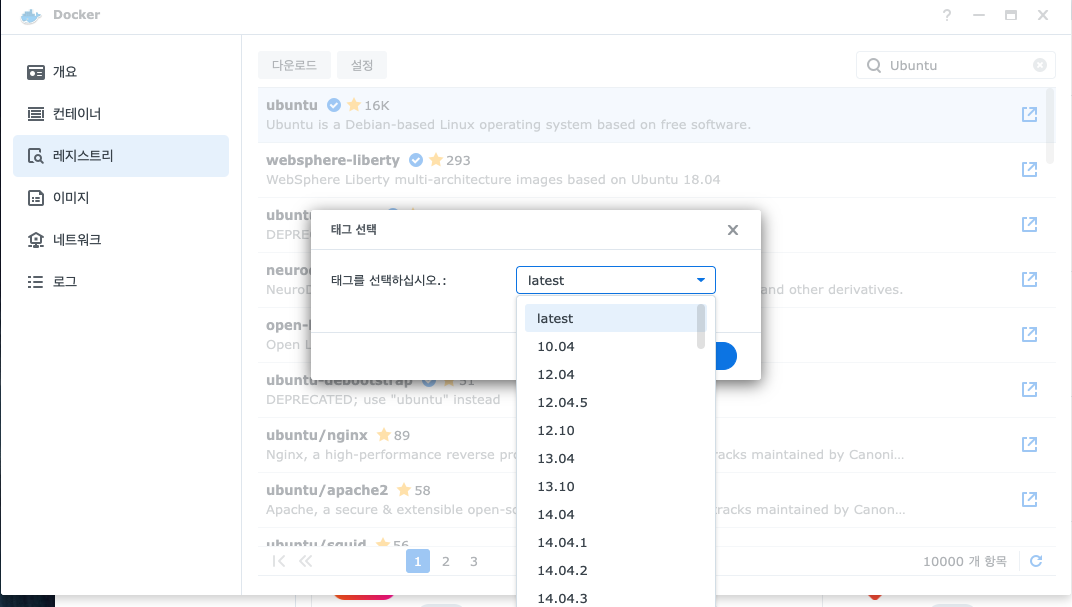1072x607 pixels.
Task: Go to previous pages arrow
Action: 306,561
